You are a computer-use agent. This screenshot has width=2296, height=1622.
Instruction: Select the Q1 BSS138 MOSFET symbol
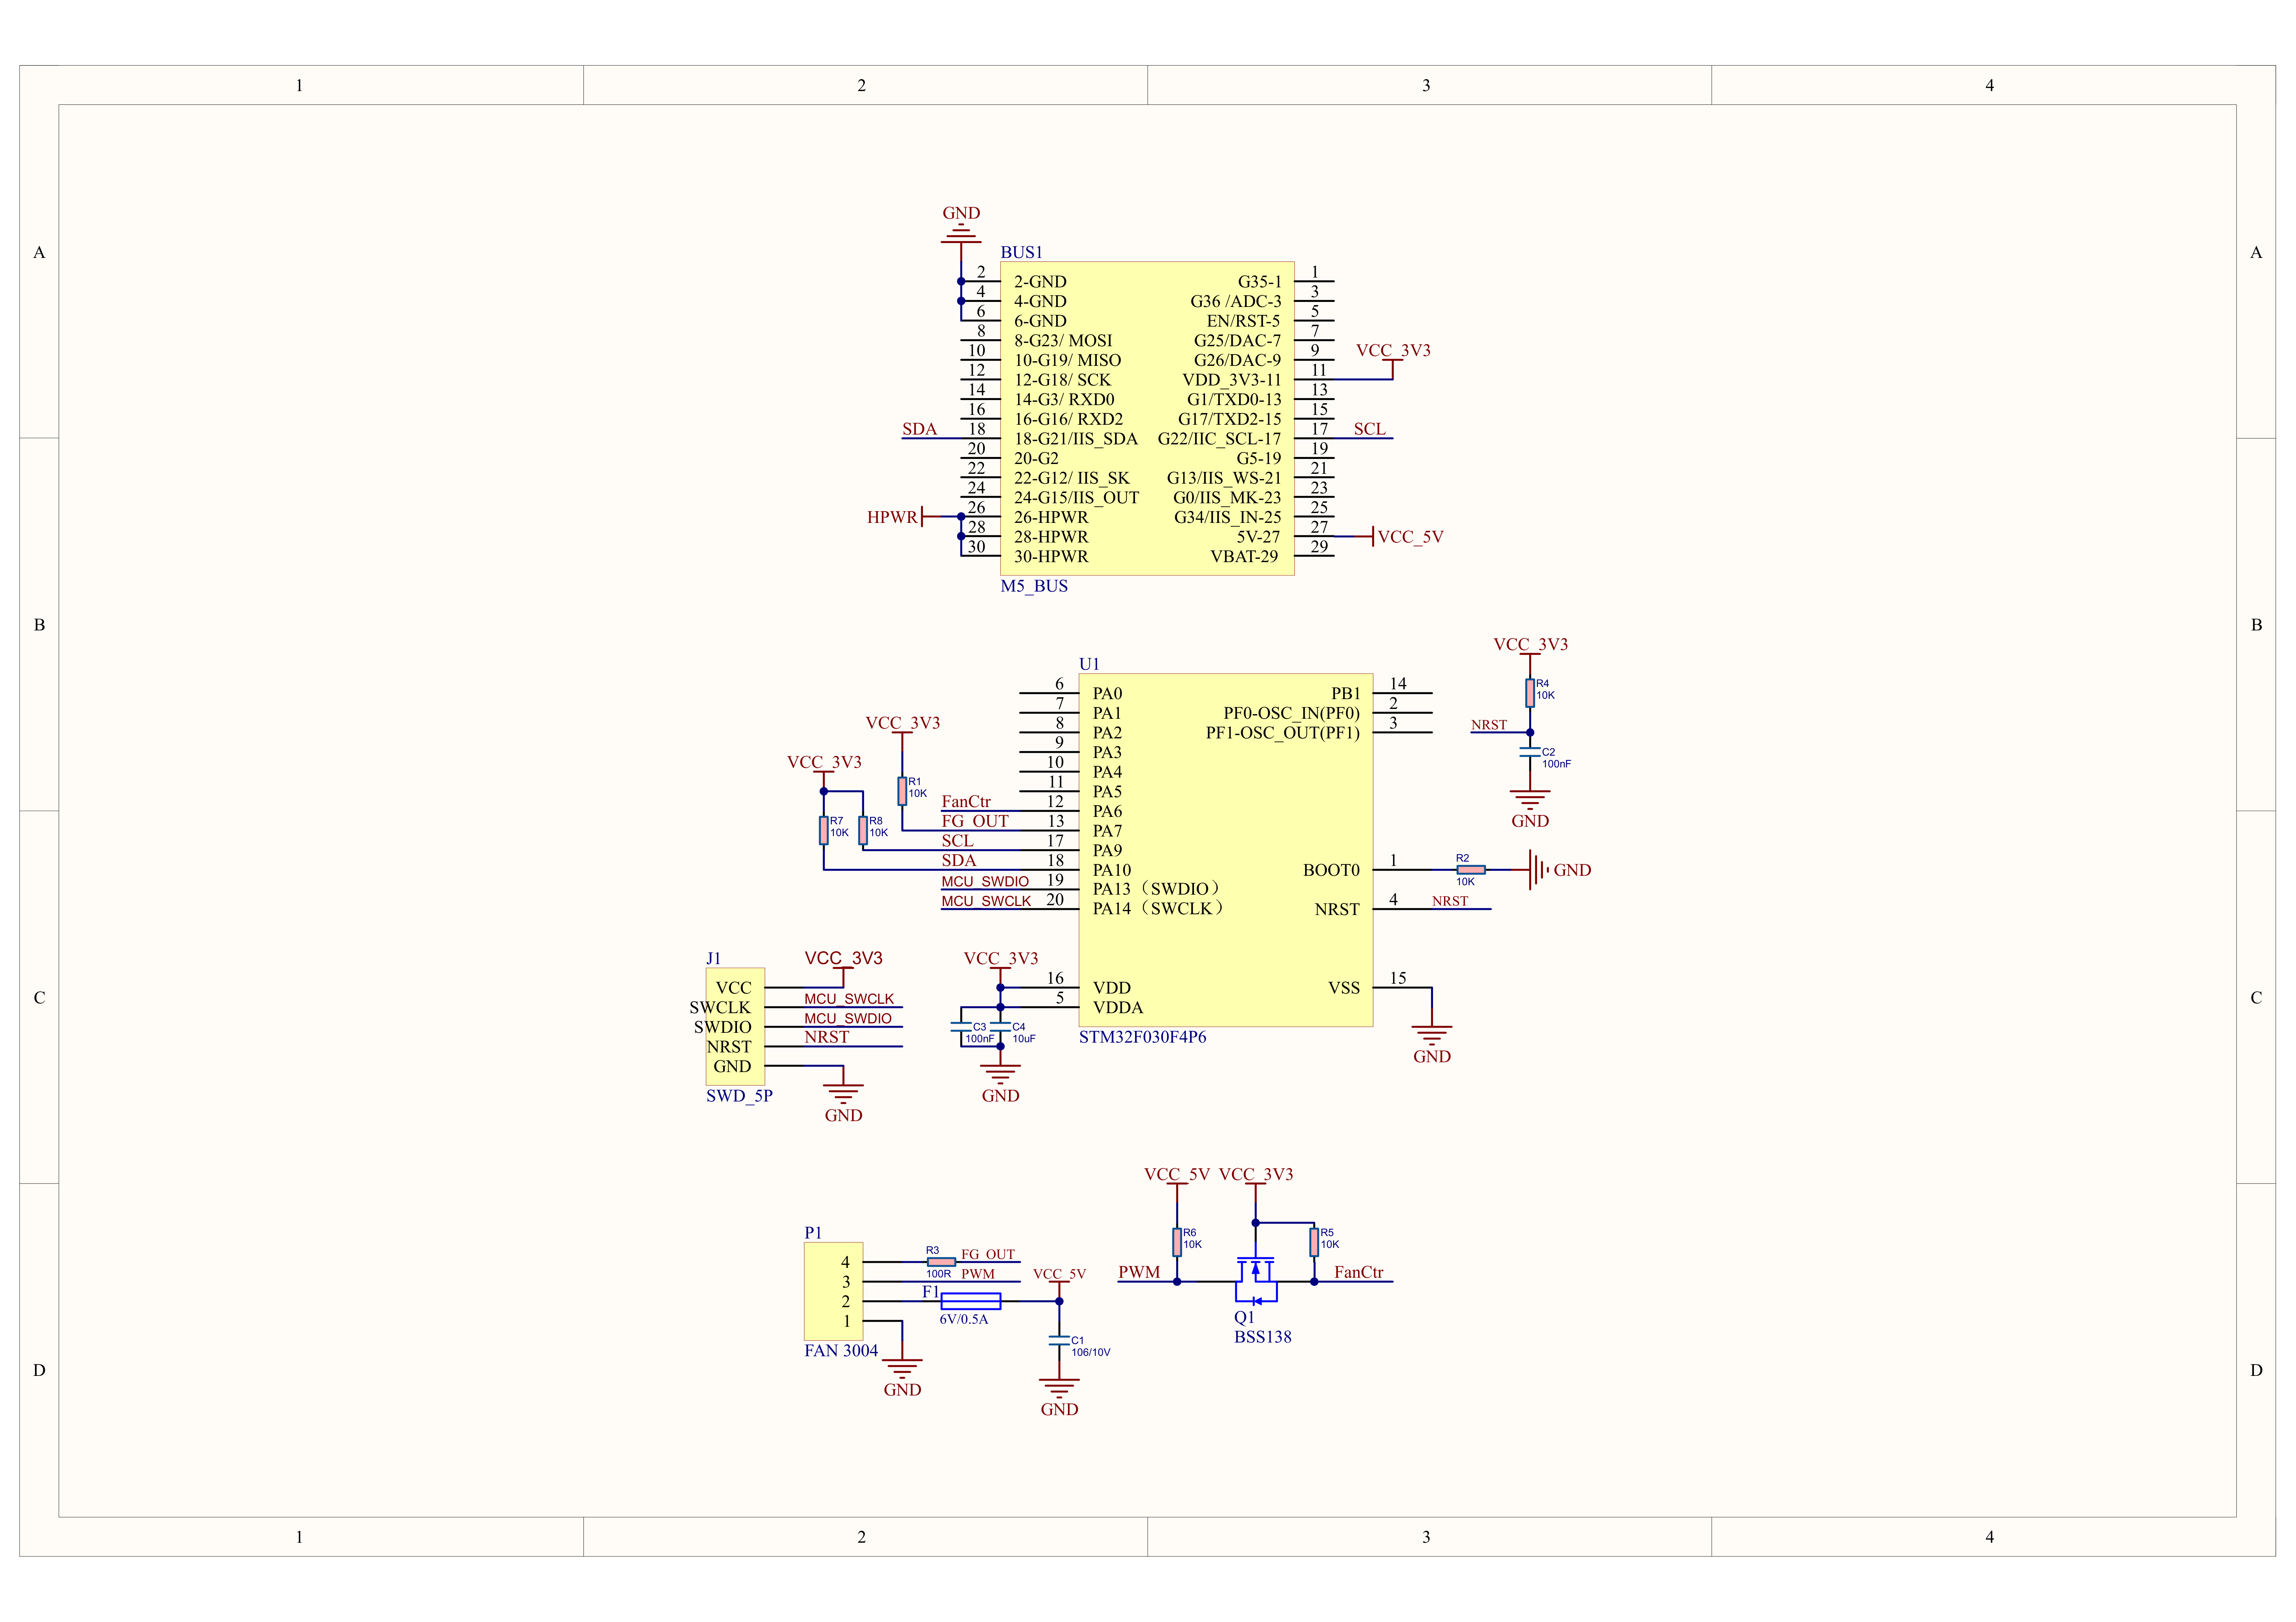pyautogui.click(x=1256, y=1281)
